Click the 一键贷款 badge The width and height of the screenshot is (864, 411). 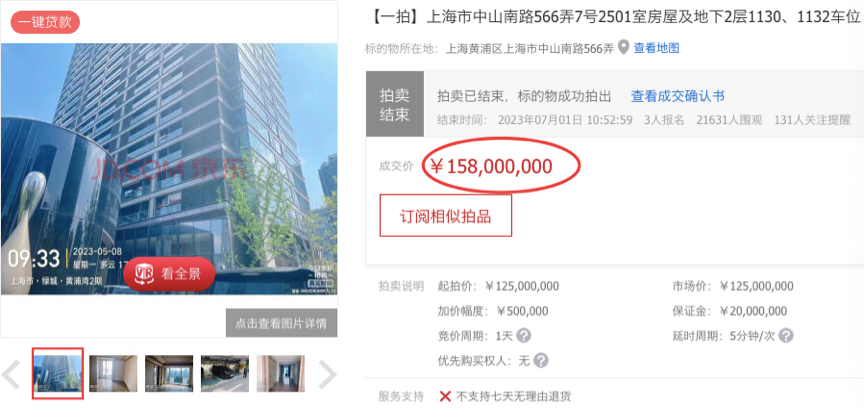click(46, 22)
